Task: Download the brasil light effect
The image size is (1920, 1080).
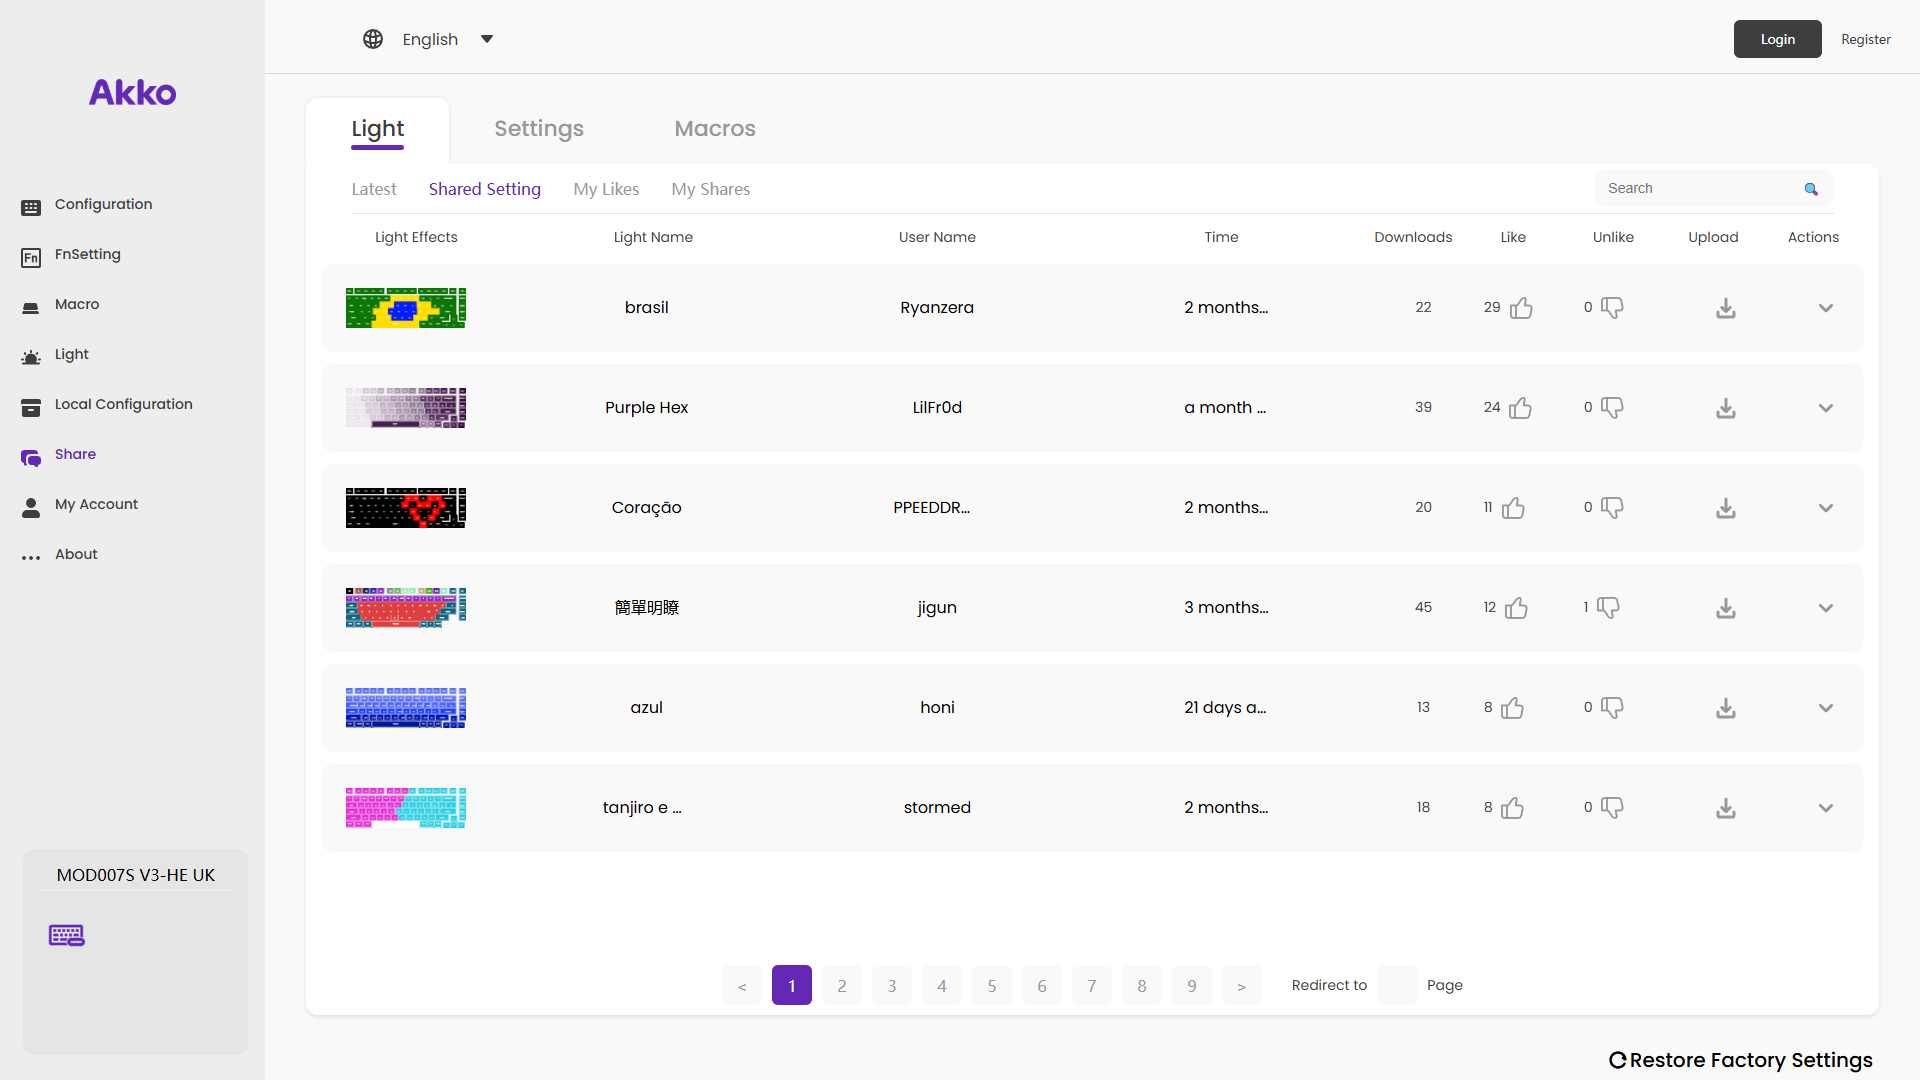Action: (x=1725, y=308)
